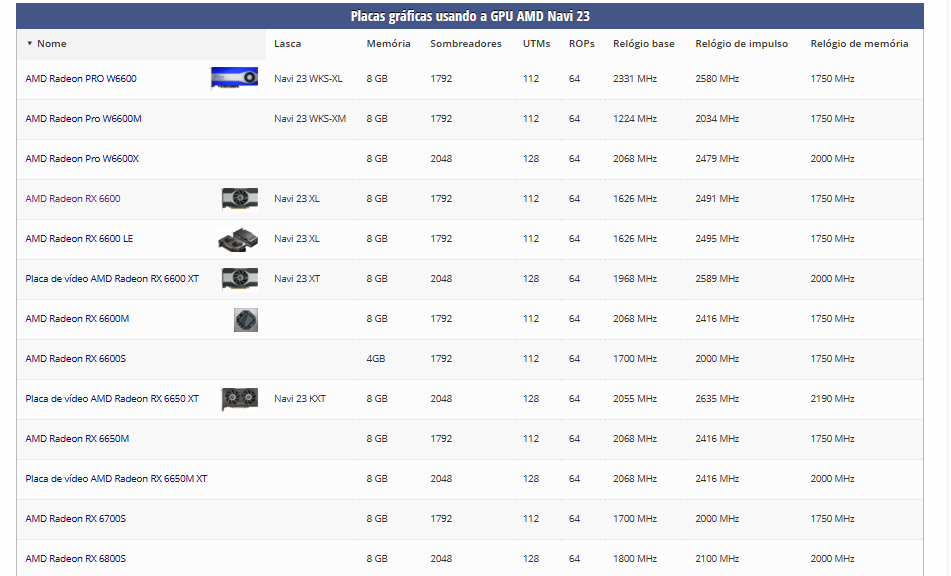Open the RX 6650 XT card thumbnail
This screenshot has width=951, height=576.
[x=240, y=399]
